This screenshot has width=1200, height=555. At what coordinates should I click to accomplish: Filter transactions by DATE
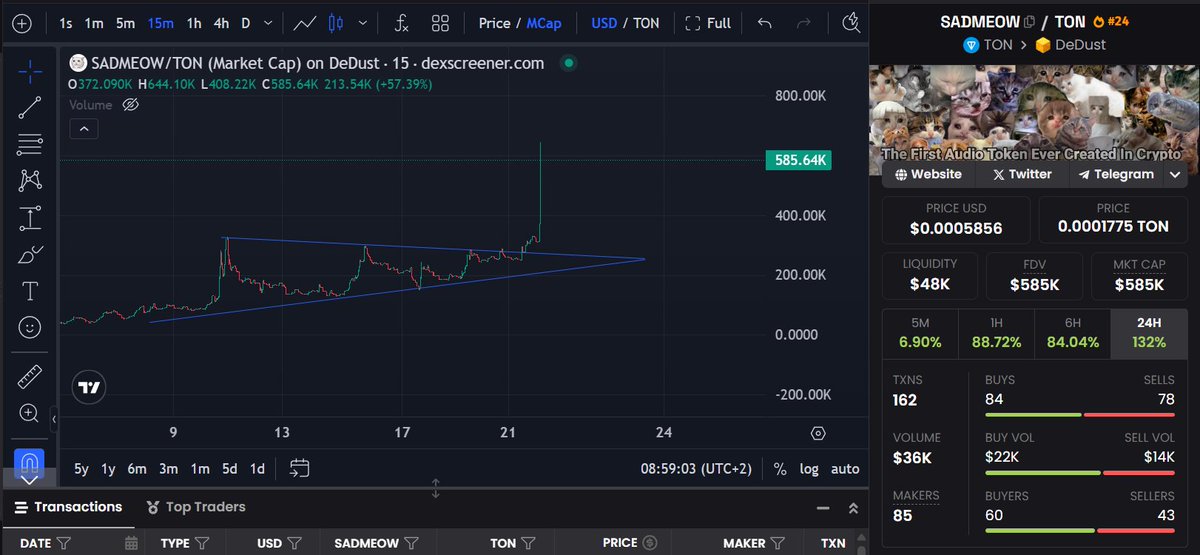tap(64, 543)
